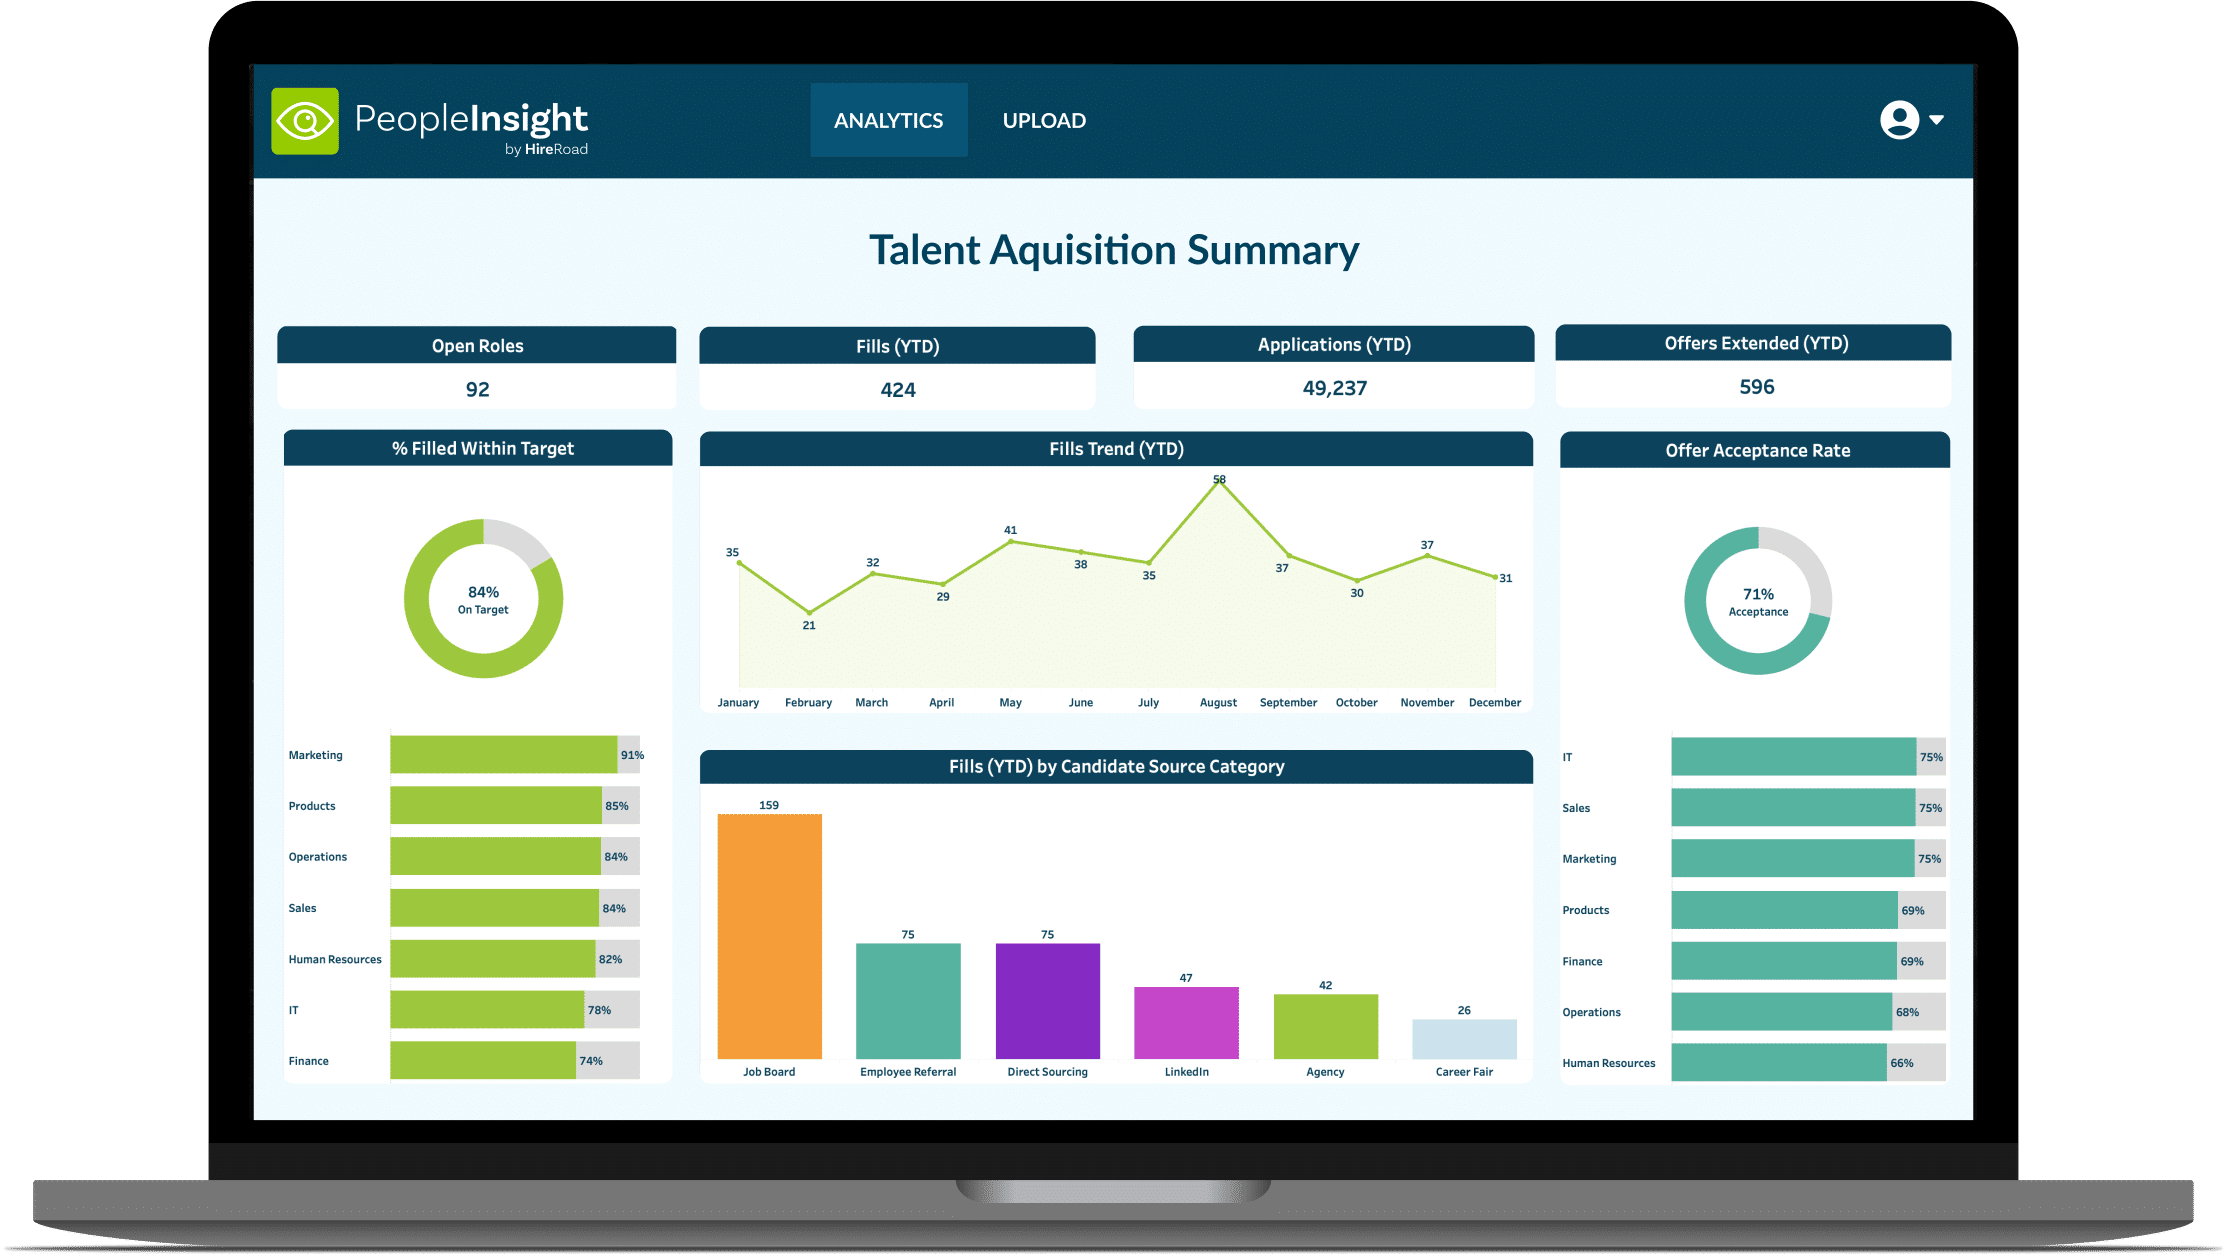This screenshot has width=2225, height=1254.
Task: Click the Offer Acceptance Rate panel header
Action: [x=1756, y=450]
